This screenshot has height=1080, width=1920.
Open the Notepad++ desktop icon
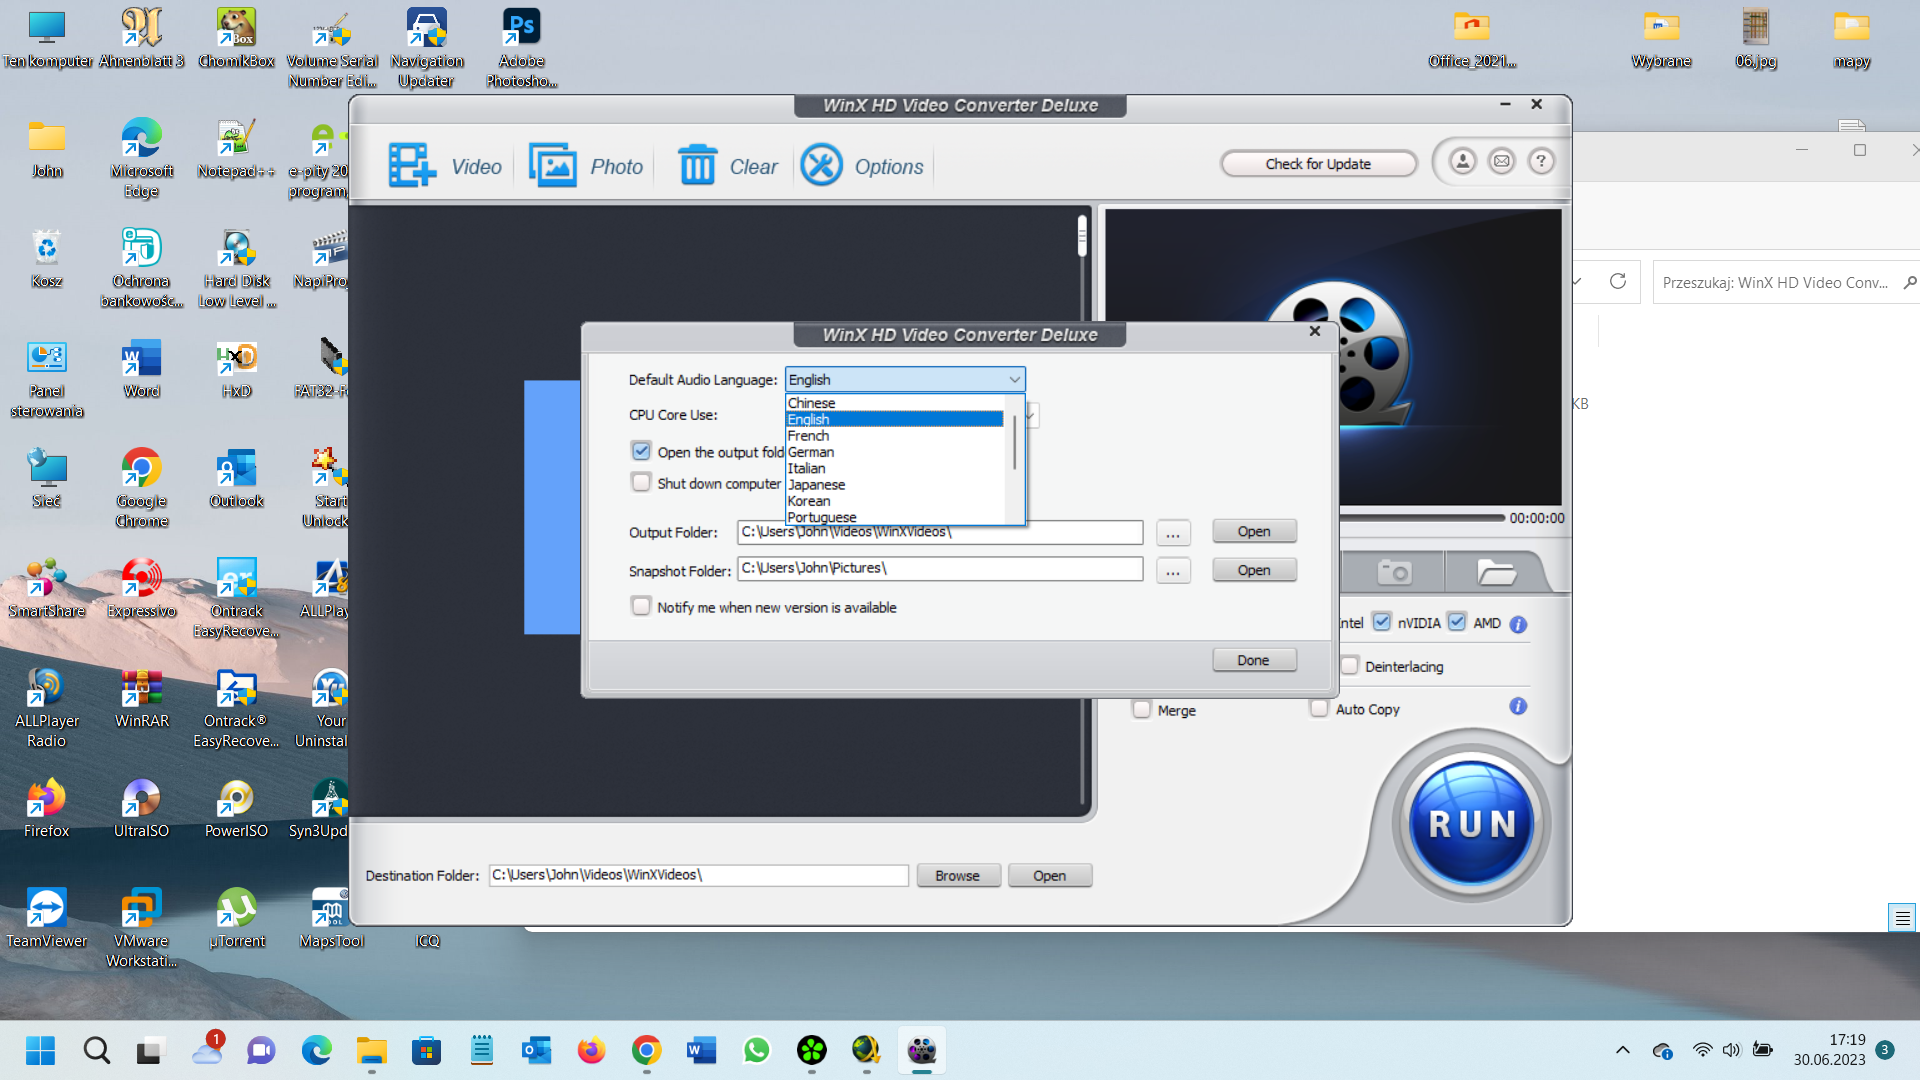click(x=236, y=148)
